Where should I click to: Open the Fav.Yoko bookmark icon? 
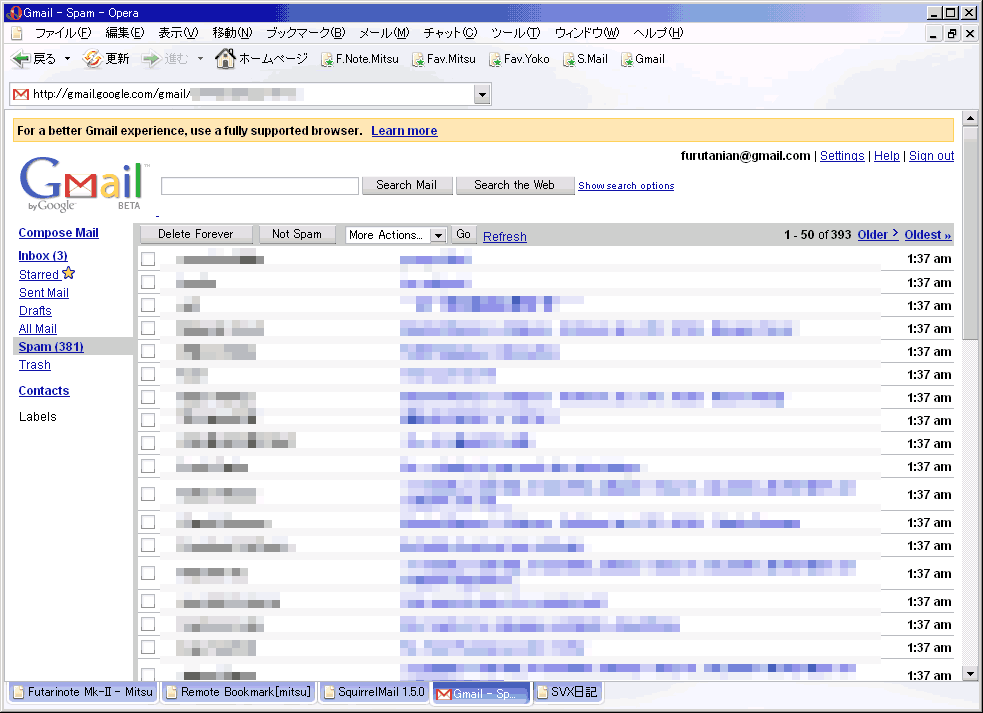tap(495, 60)
